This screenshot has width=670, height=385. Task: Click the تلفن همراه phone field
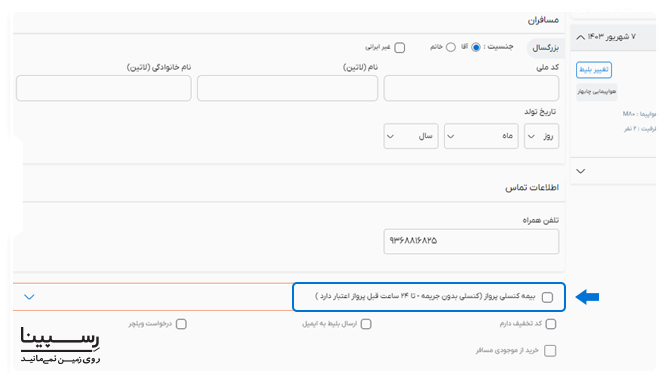471,241
